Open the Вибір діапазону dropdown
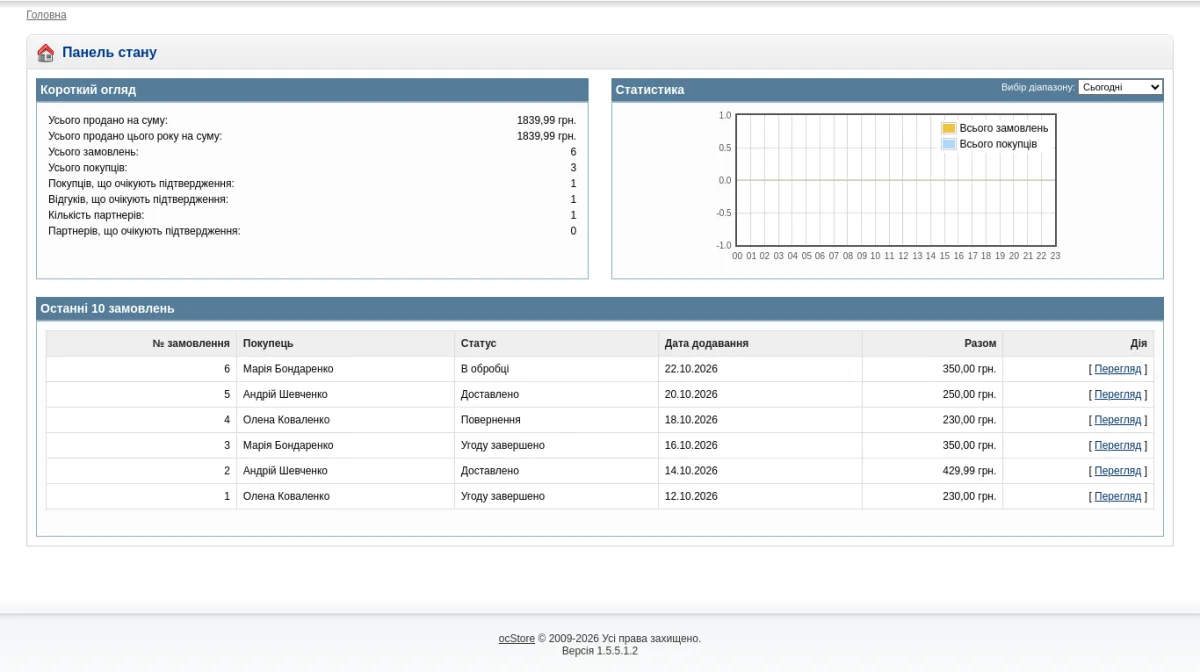1200x672 pixels. click(1120, 87)
